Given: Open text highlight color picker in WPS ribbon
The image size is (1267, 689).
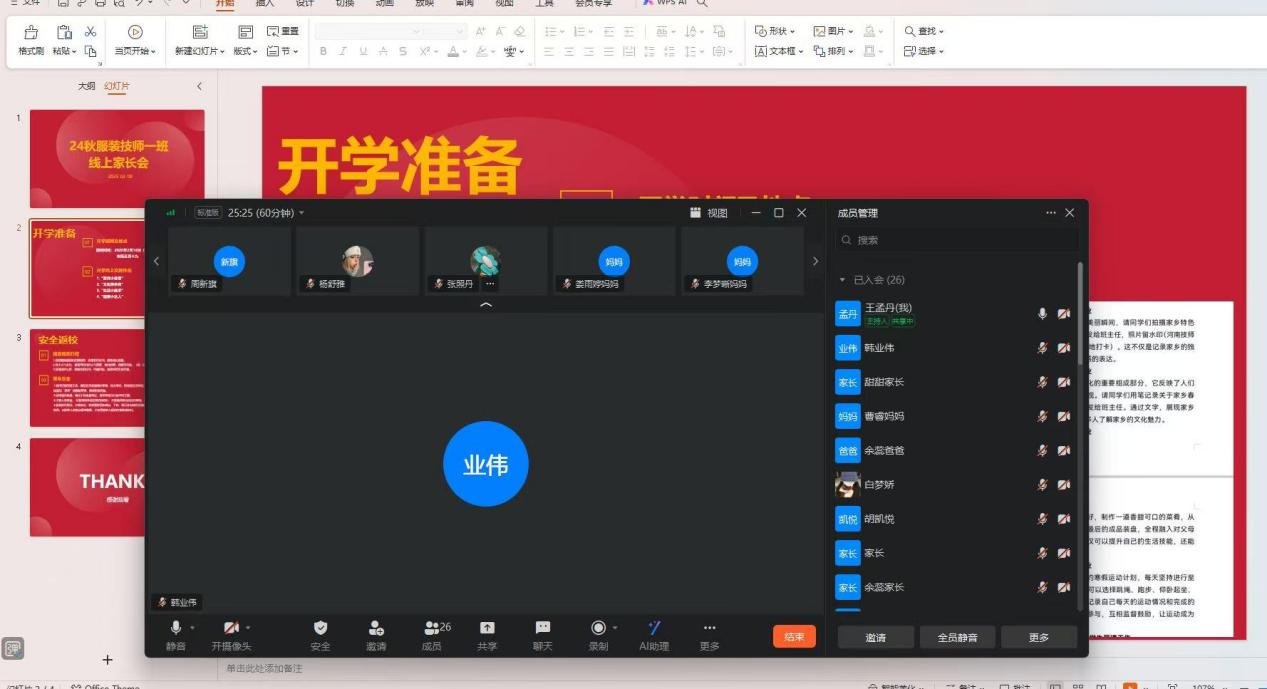Looking at the screenshot, I should (x=485, y=51).
